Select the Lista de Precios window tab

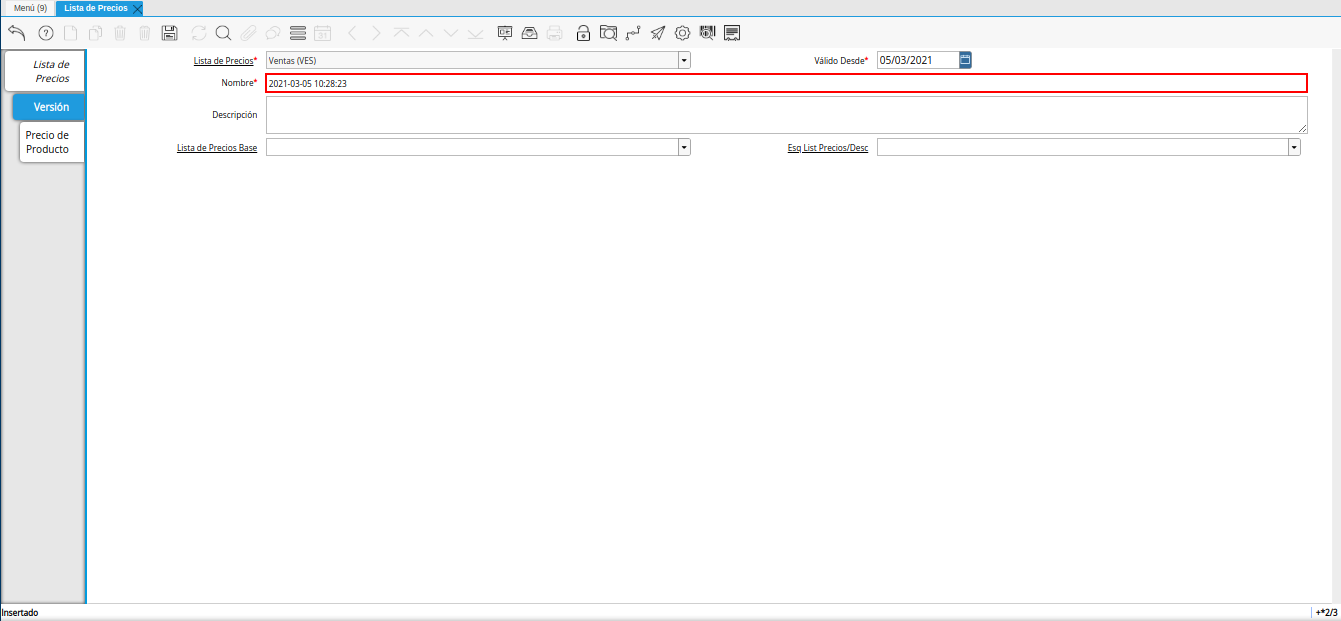click(x=96, y=8)
